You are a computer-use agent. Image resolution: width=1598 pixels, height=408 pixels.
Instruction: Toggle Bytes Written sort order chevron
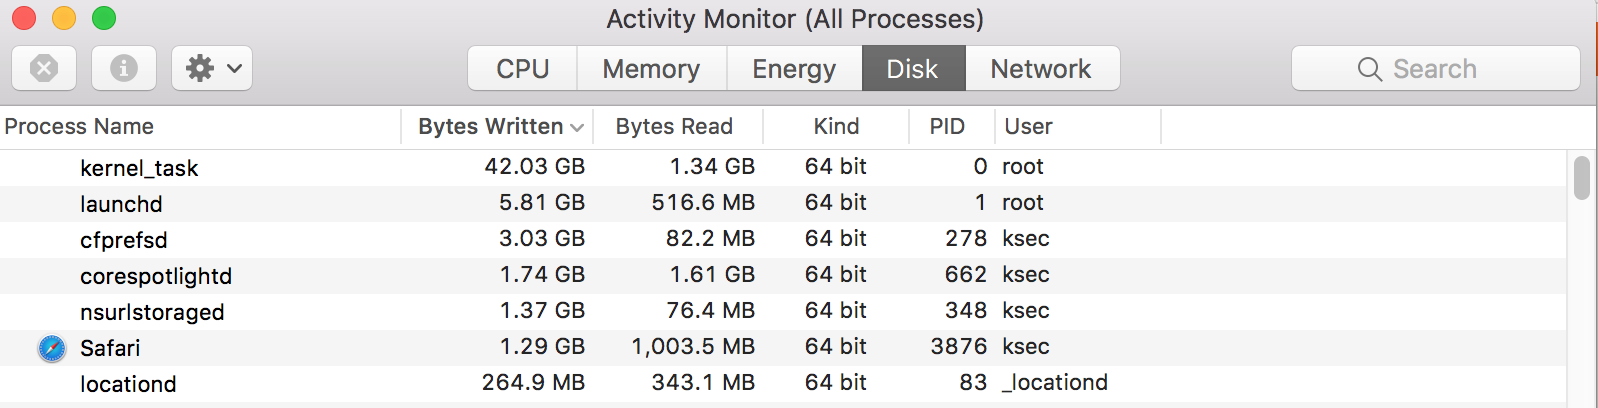pyautogui.click(x=577, y=127)
